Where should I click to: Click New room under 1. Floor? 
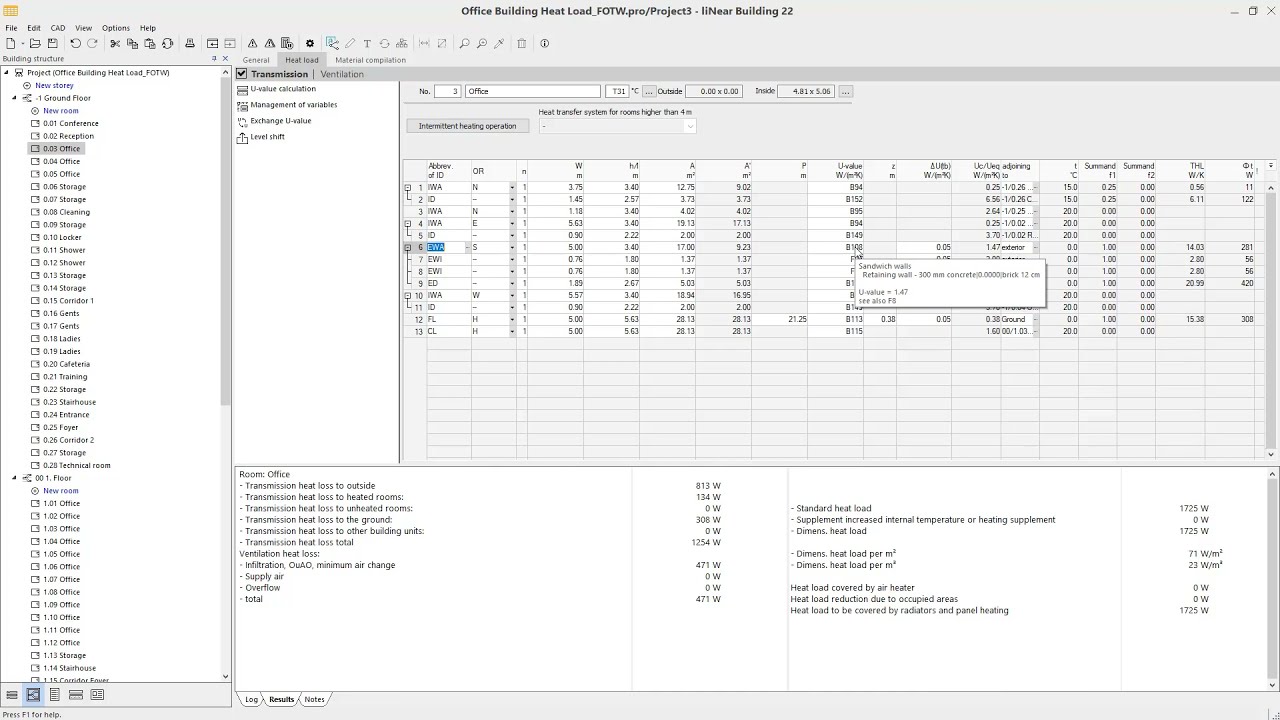(60, 491)
